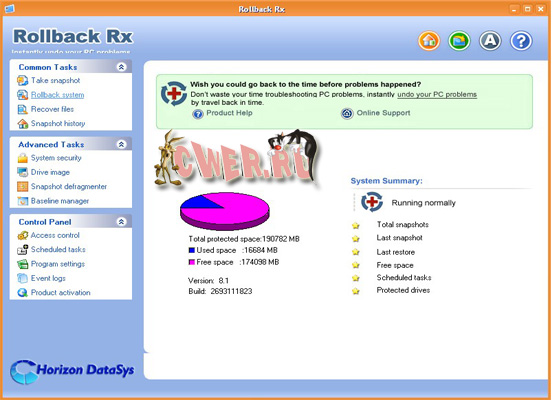560x400 pixels.
Task: Open Rollback system link
Action: click(x=58, y=95)
